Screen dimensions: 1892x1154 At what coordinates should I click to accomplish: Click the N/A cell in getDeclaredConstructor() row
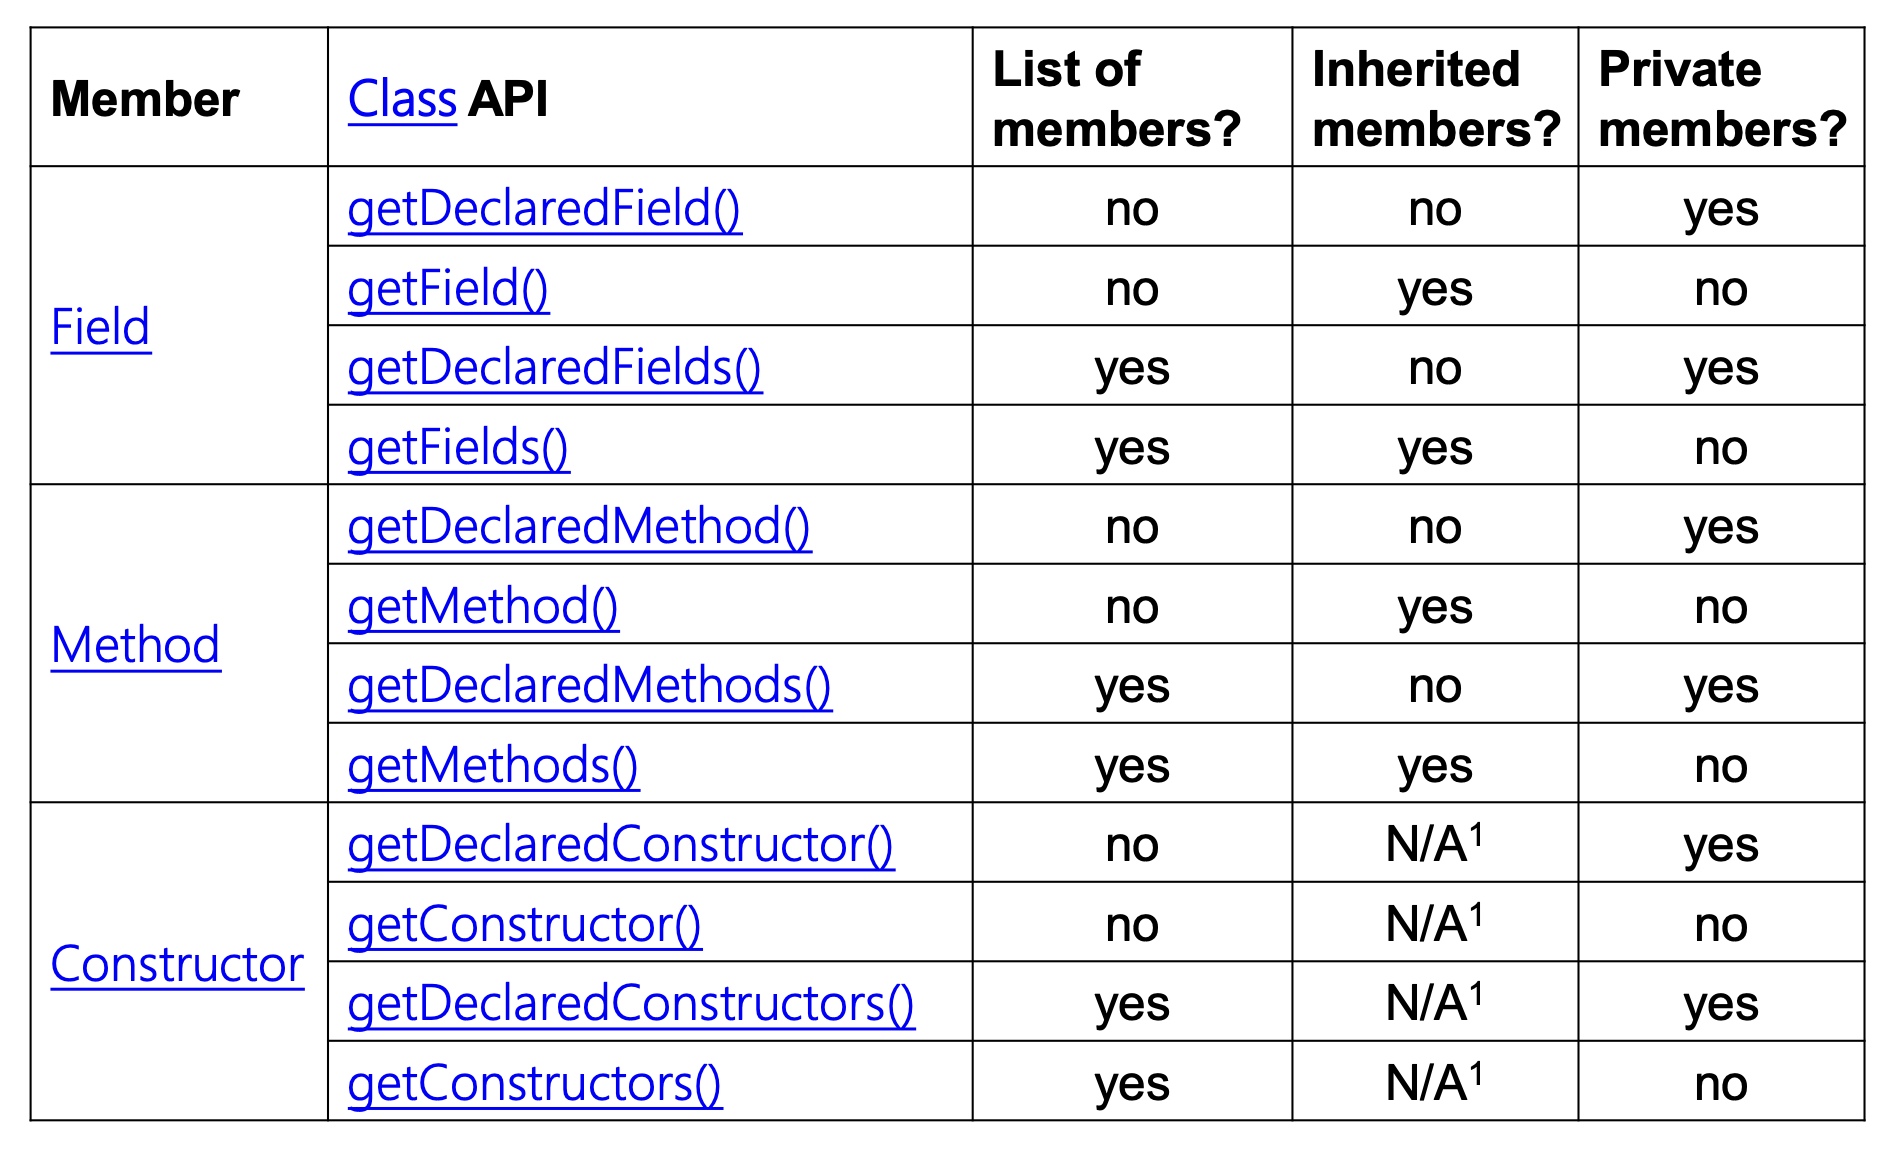1434,845
